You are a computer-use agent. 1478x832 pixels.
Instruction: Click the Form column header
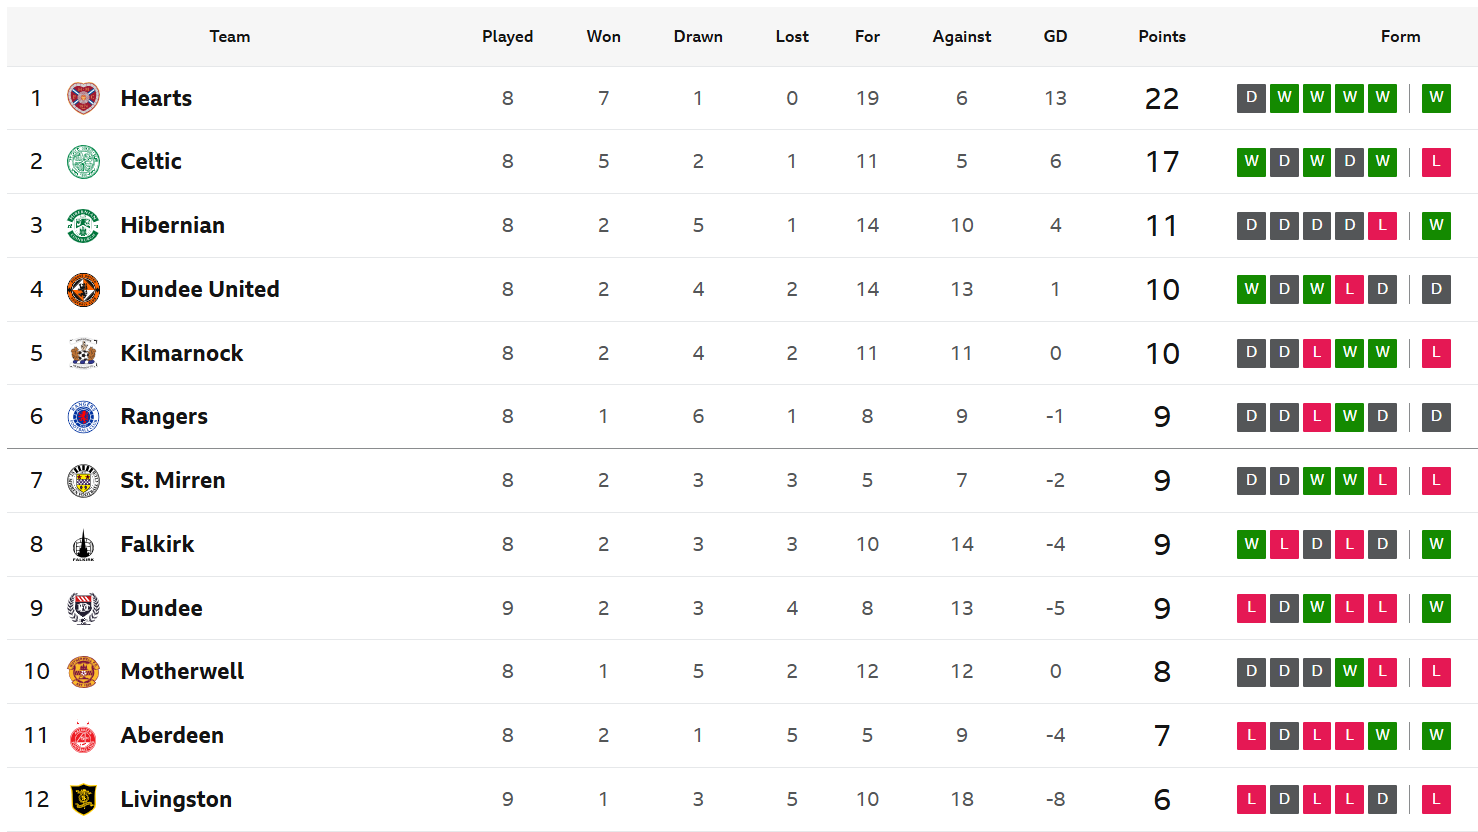(1399, 36)
